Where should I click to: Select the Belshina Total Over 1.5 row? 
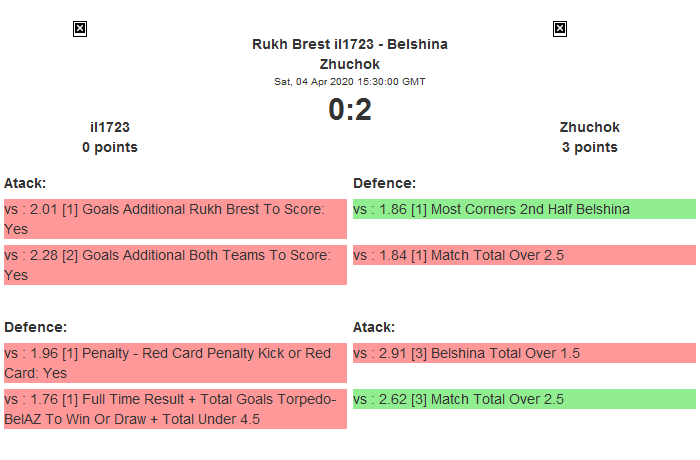click(524, 353)
